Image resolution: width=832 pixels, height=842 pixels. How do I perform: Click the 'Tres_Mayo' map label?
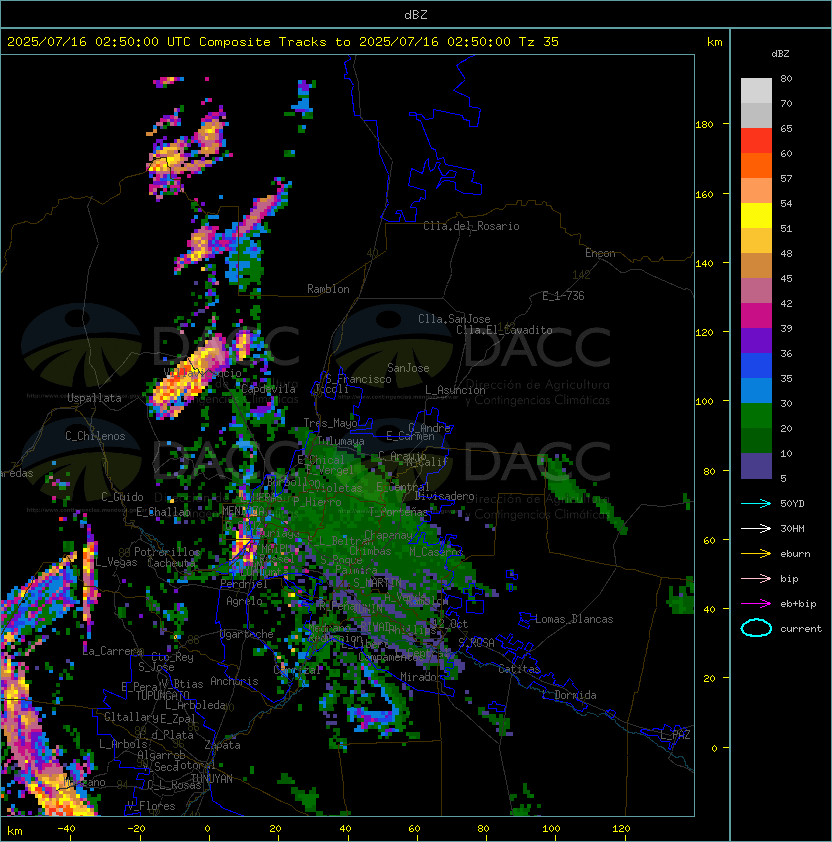tap(330, 423)
